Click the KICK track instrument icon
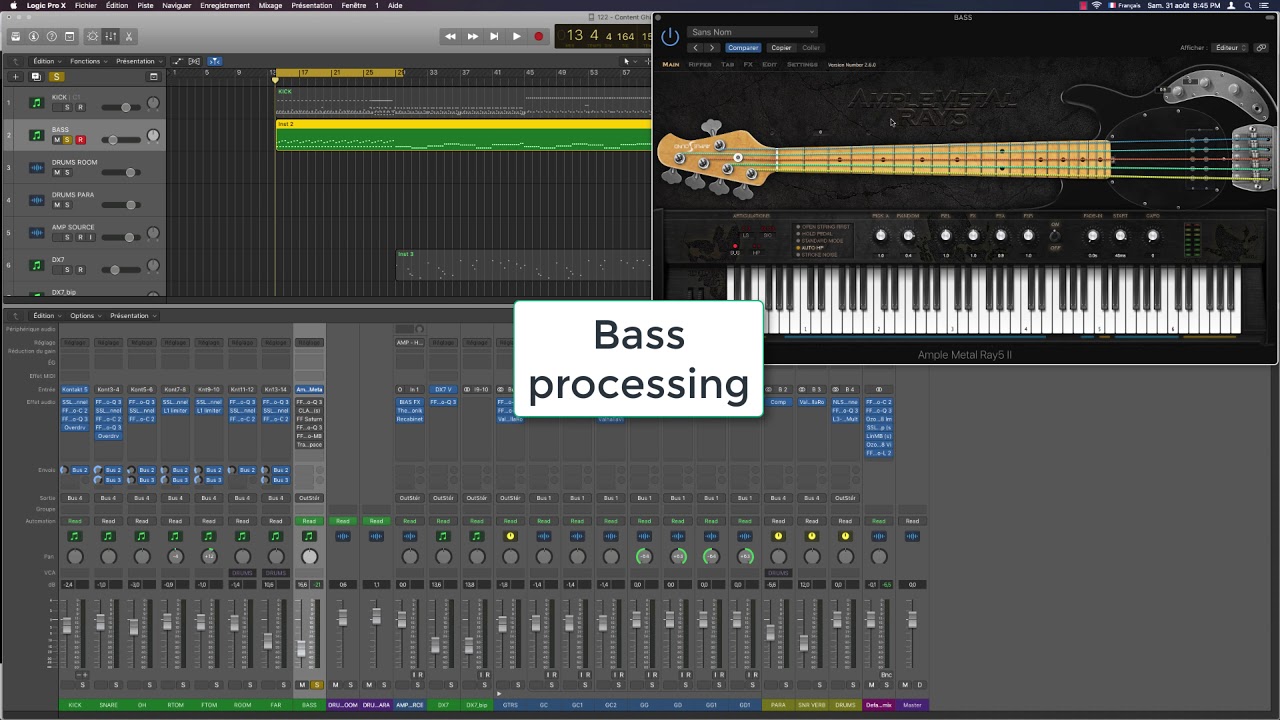Screen dimensions: 1280x720 pos(37,102)
